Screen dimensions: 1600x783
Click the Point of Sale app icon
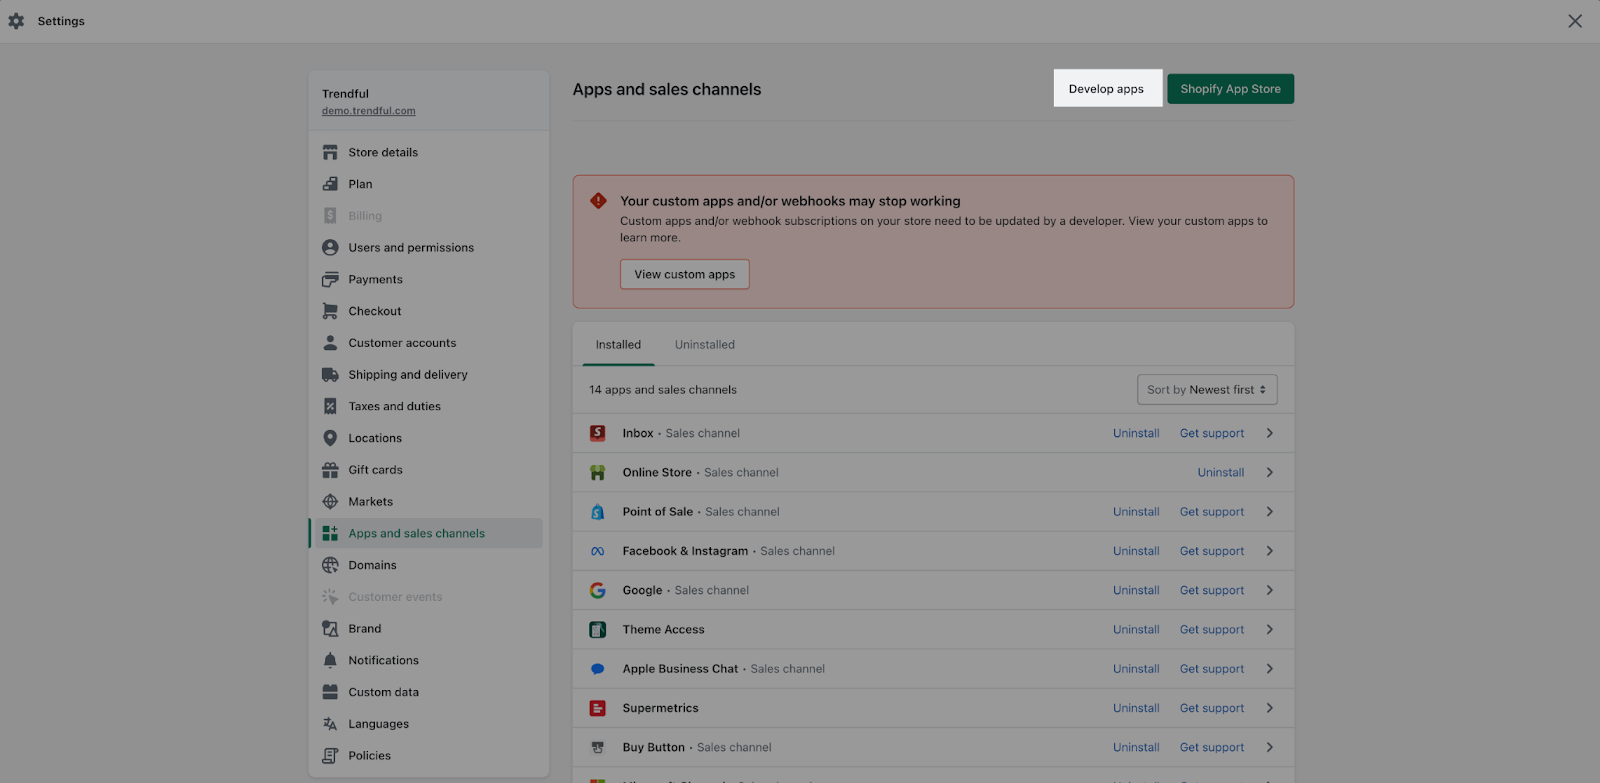click(x=598, y=512)
